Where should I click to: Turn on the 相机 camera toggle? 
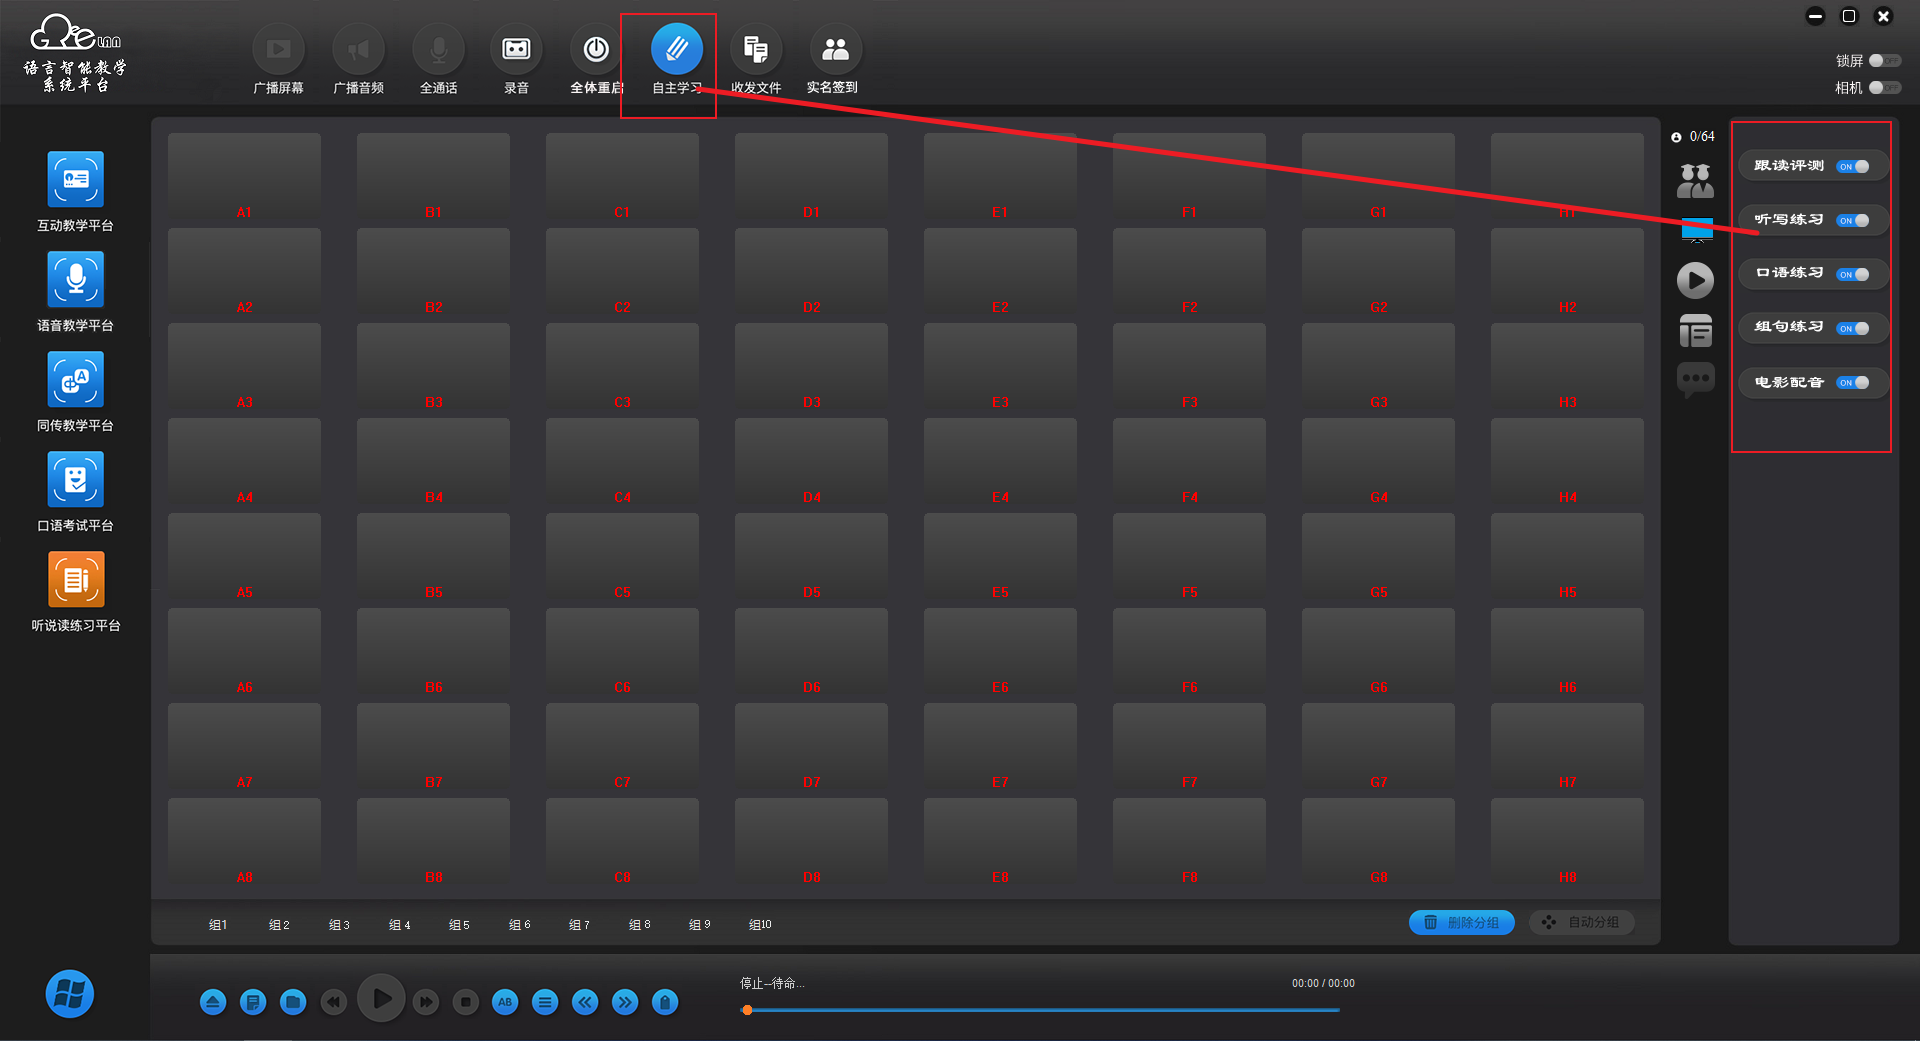pos(1884,88)
